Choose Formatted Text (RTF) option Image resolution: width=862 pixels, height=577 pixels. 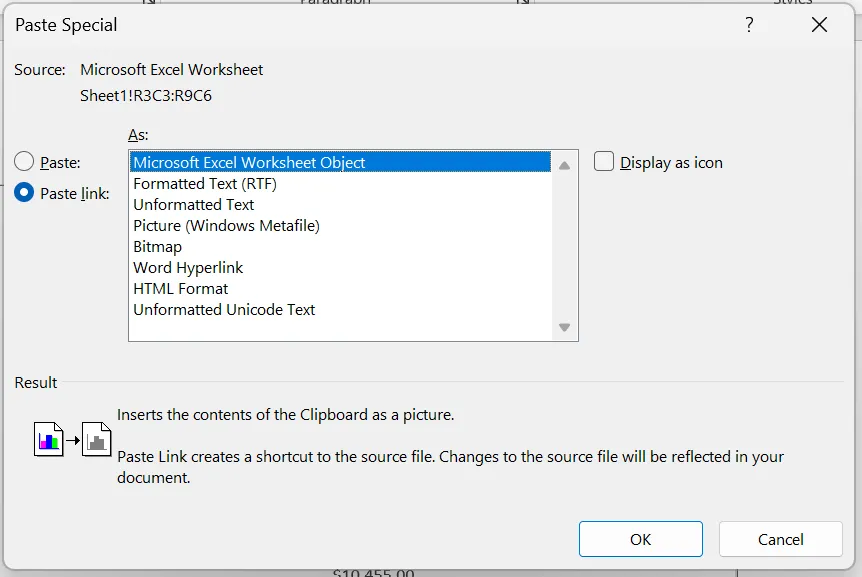[x=205, y=184]
